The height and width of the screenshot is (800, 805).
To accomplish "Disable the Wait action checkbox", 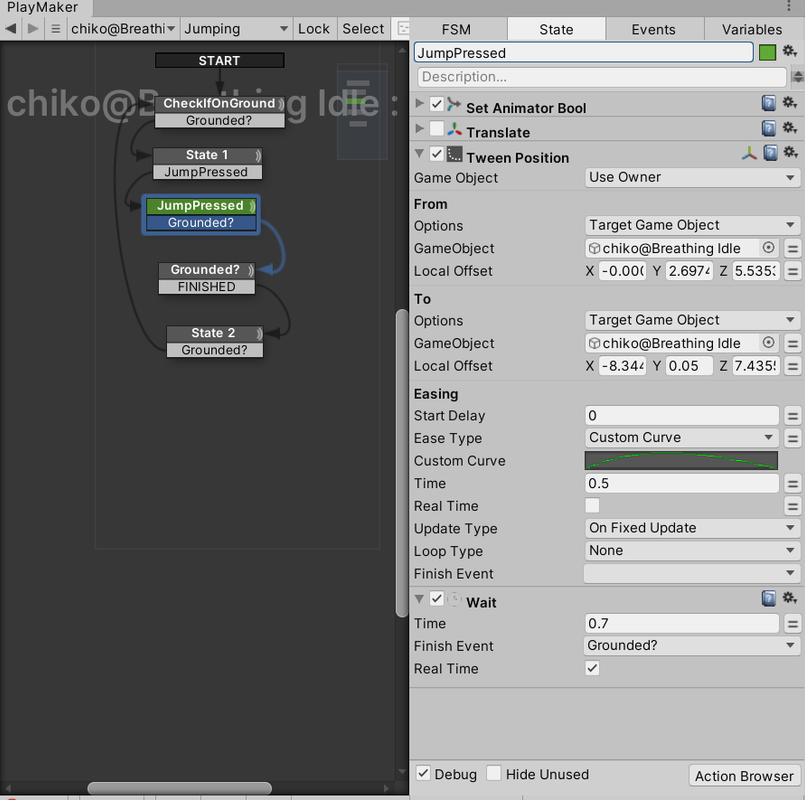I will click(436, 599).
